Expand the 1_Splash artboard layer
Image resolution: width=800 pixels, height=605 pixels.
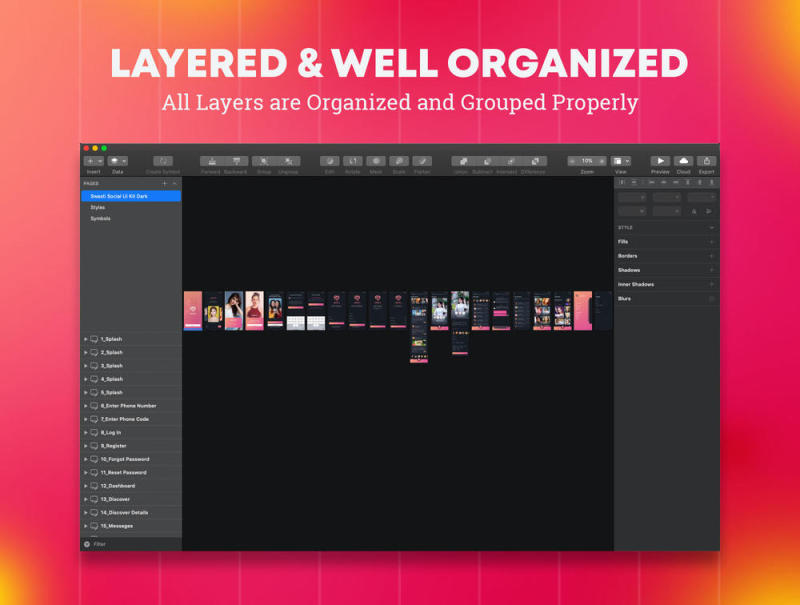tap(86, 339)
